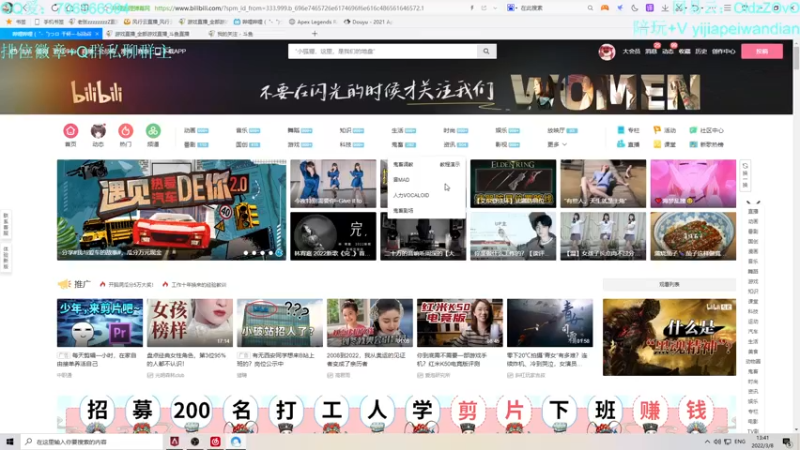Click the search magnifier button
This screenshot has height=450, width=800.
[486, 51]
